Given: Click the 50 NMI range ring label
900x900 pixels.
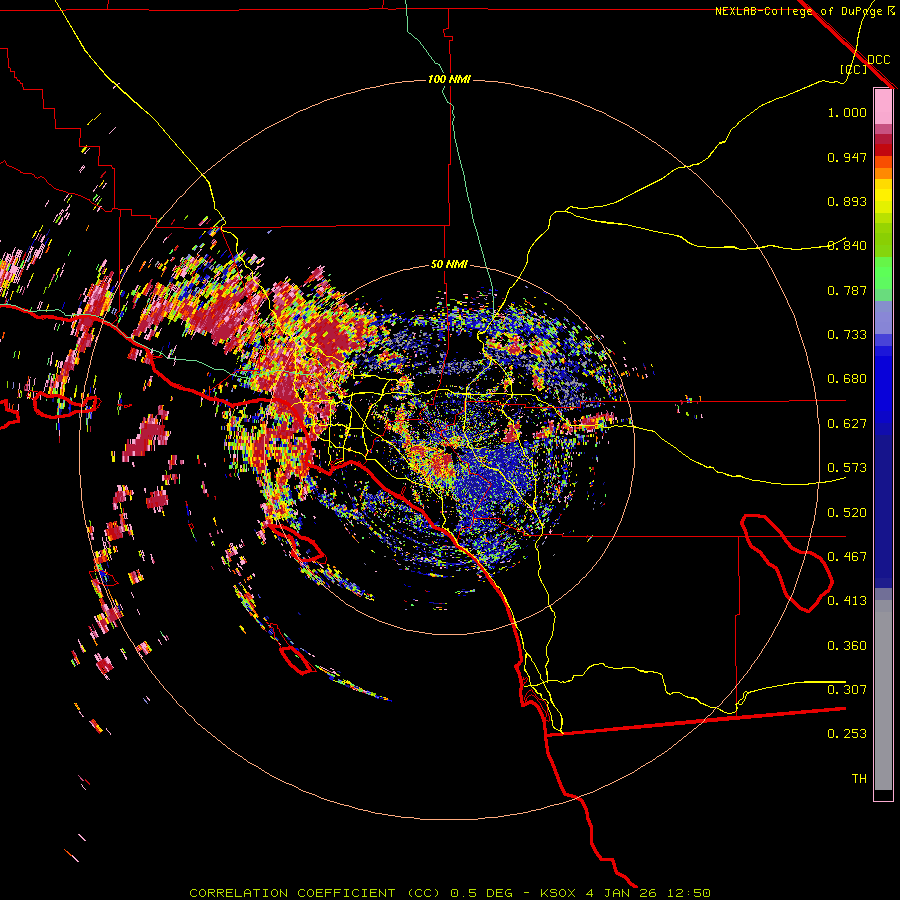Looking at the screenshot, I should pyautogui.click(x=449, y=264).
